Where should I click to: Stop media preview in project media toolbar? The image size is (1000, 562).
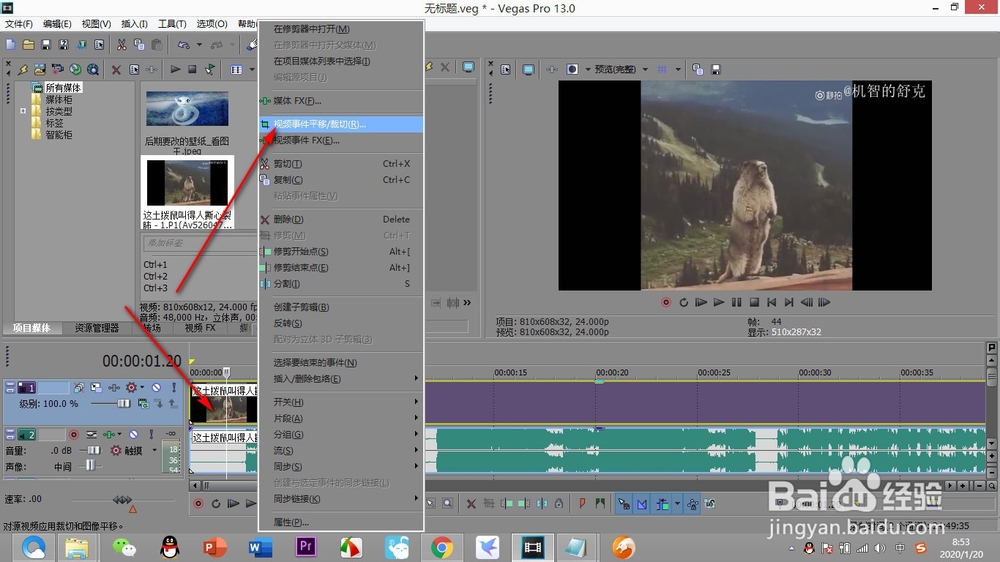[x=192, y=69]
